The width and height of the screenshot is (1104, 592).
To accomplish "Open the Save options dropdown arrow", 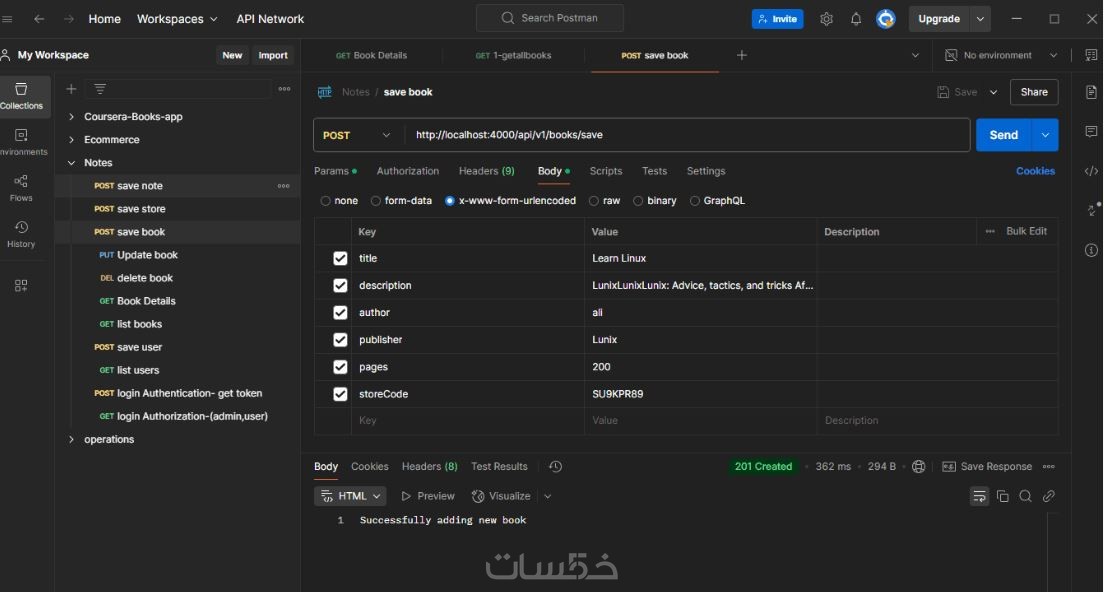I will (x=993, y=92).
